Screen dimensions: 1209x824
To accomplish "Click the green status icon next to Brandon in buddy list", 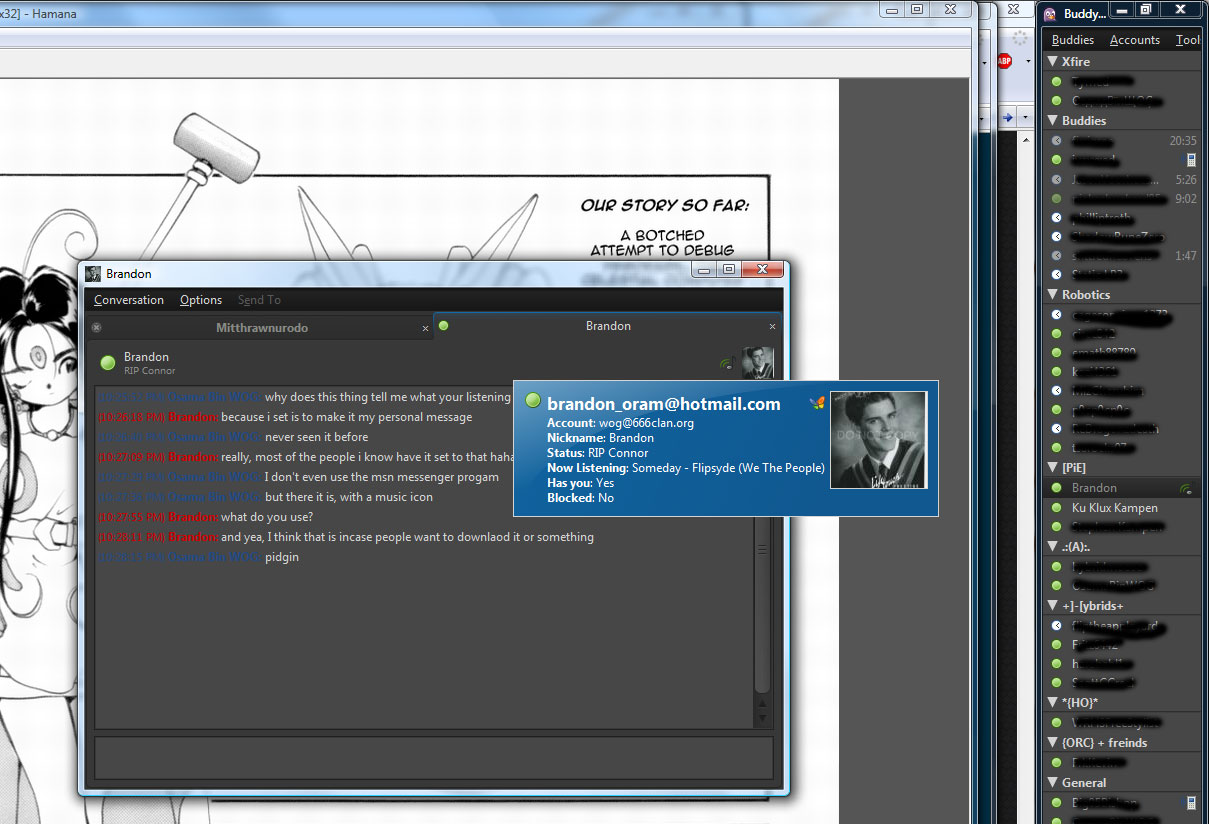I will tap(1057, 488).
